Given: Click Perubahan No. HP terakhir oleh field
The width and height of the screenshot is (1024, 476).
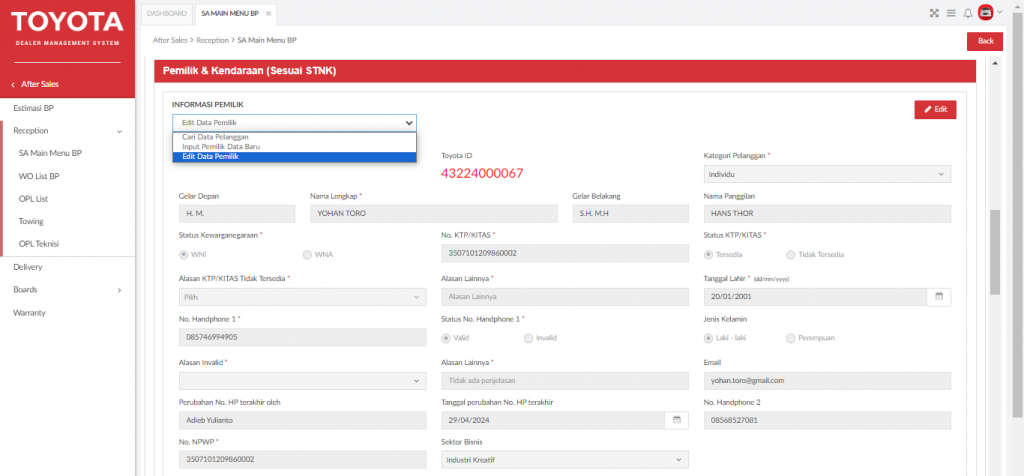Looking at the screenshot, I should [x=302, y=420].
